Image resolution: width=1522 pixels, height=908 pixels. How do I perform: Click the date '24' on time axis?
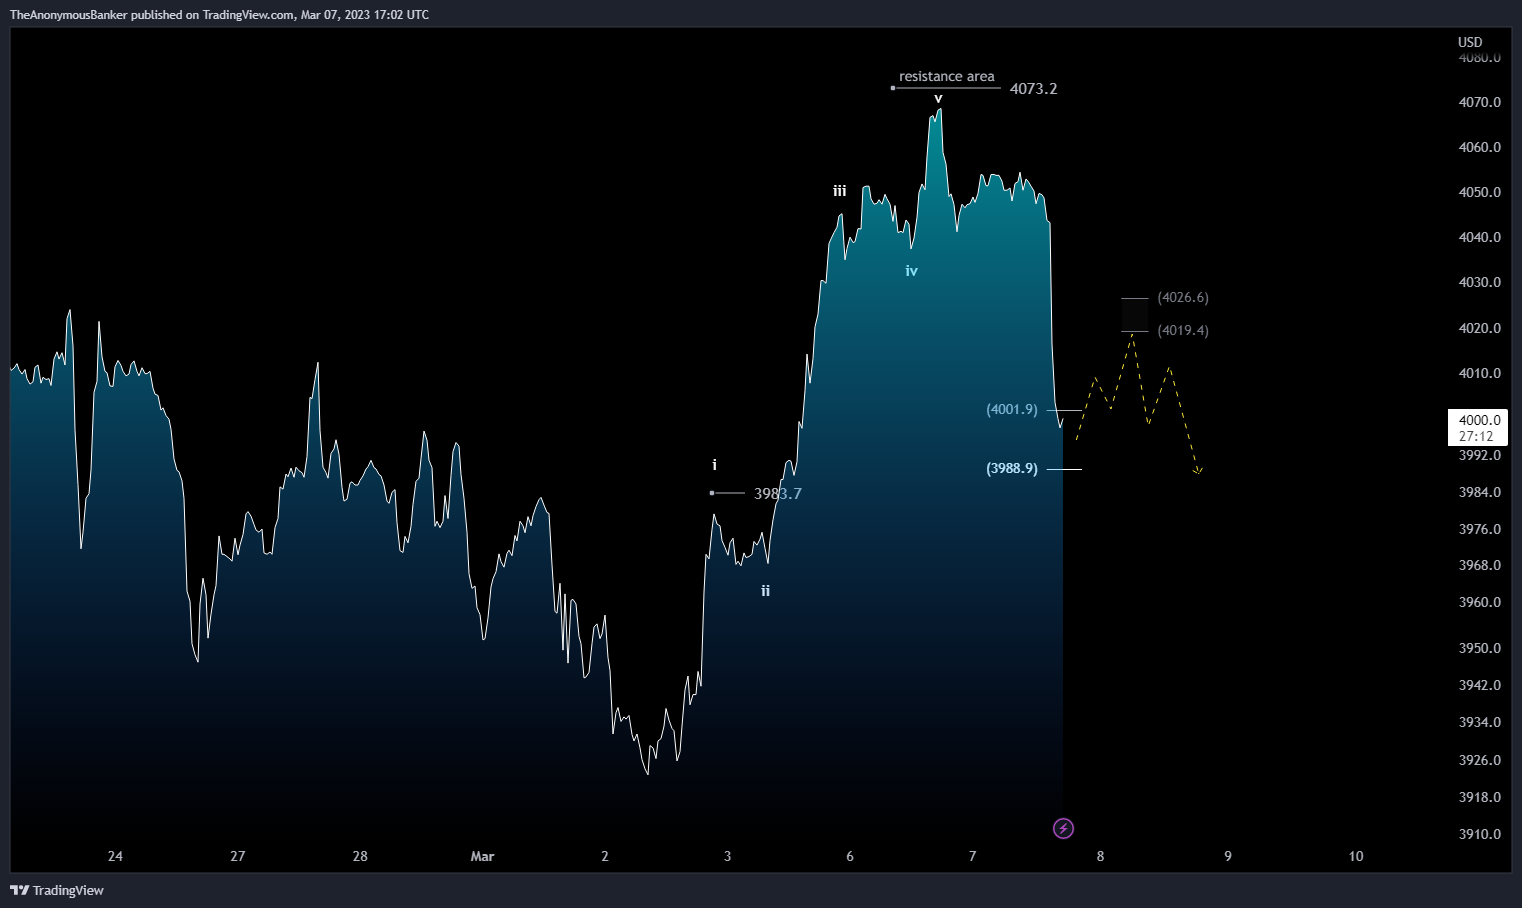pyautogui.click(x=115, y=856)
